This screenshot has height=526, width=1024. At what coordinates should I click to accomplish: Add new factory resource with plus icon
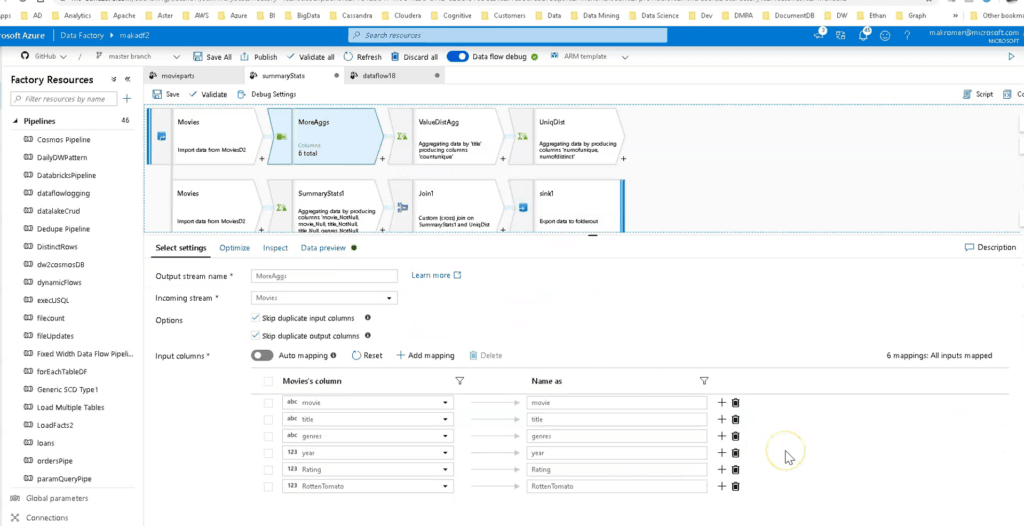pos(127,99)
